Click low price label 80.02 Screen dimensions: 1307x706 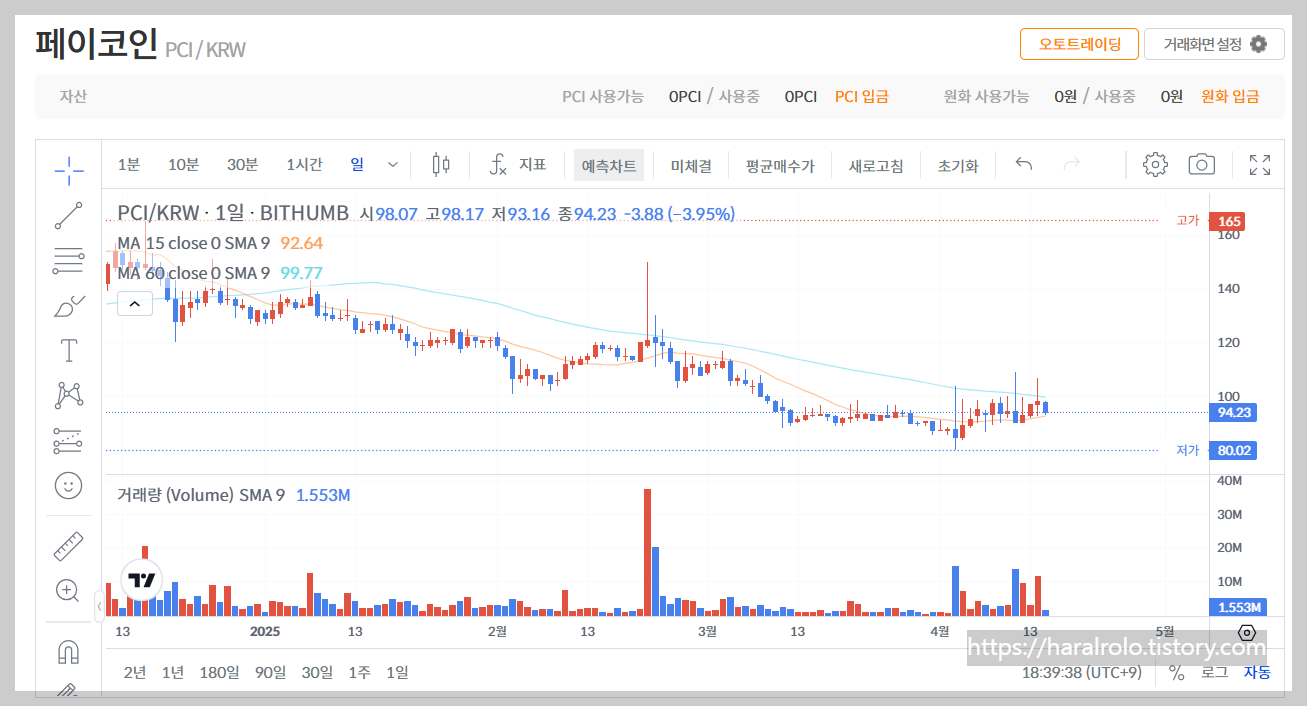1234,451
